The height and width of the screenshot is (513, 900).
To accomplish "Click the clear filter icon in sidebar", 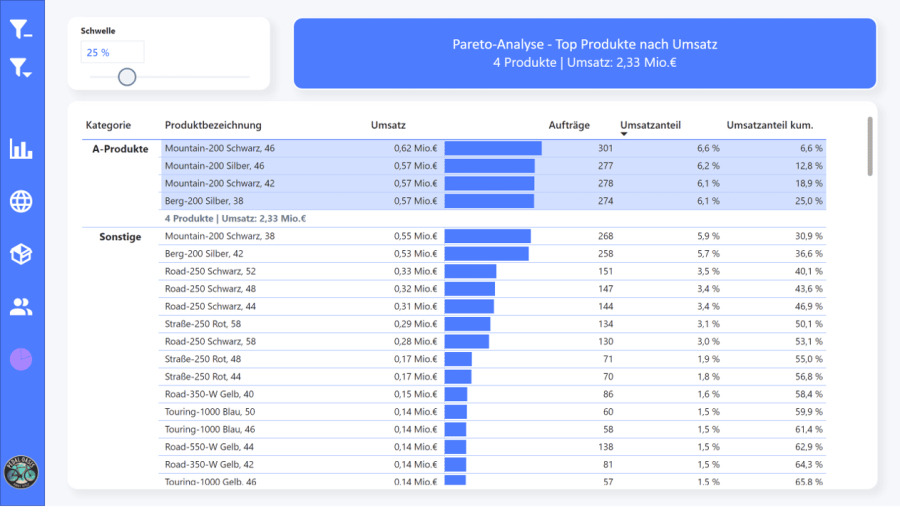I will click(x=21, y=30).
